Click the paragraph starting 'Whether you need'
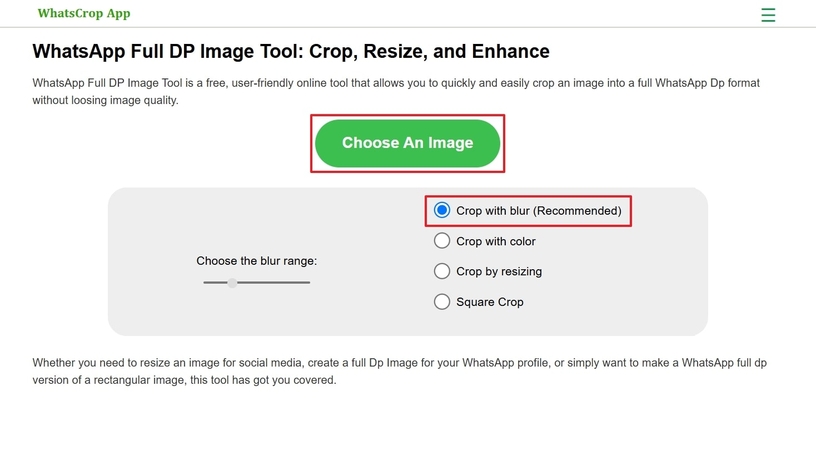The width and height of the screenshot is (816, 450). 399,371
